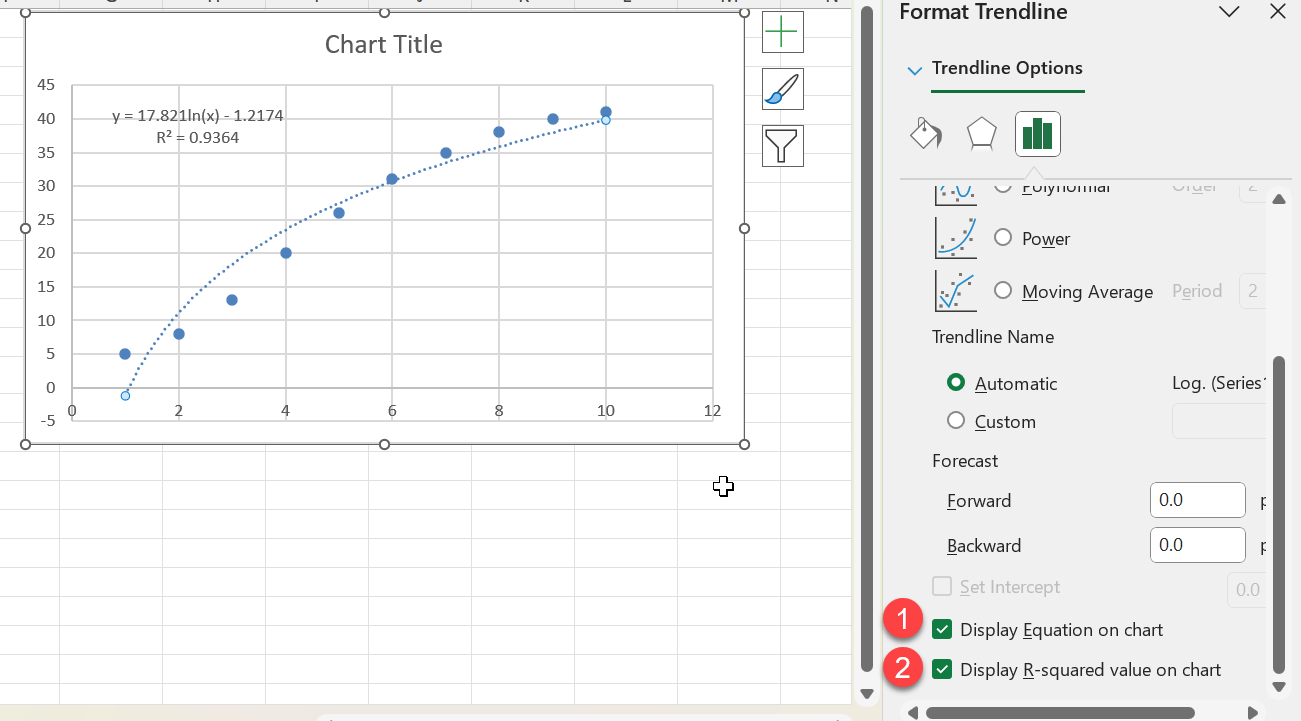Open the Chart Filters funnel button

pyautogui.click(x=782, y=146)
